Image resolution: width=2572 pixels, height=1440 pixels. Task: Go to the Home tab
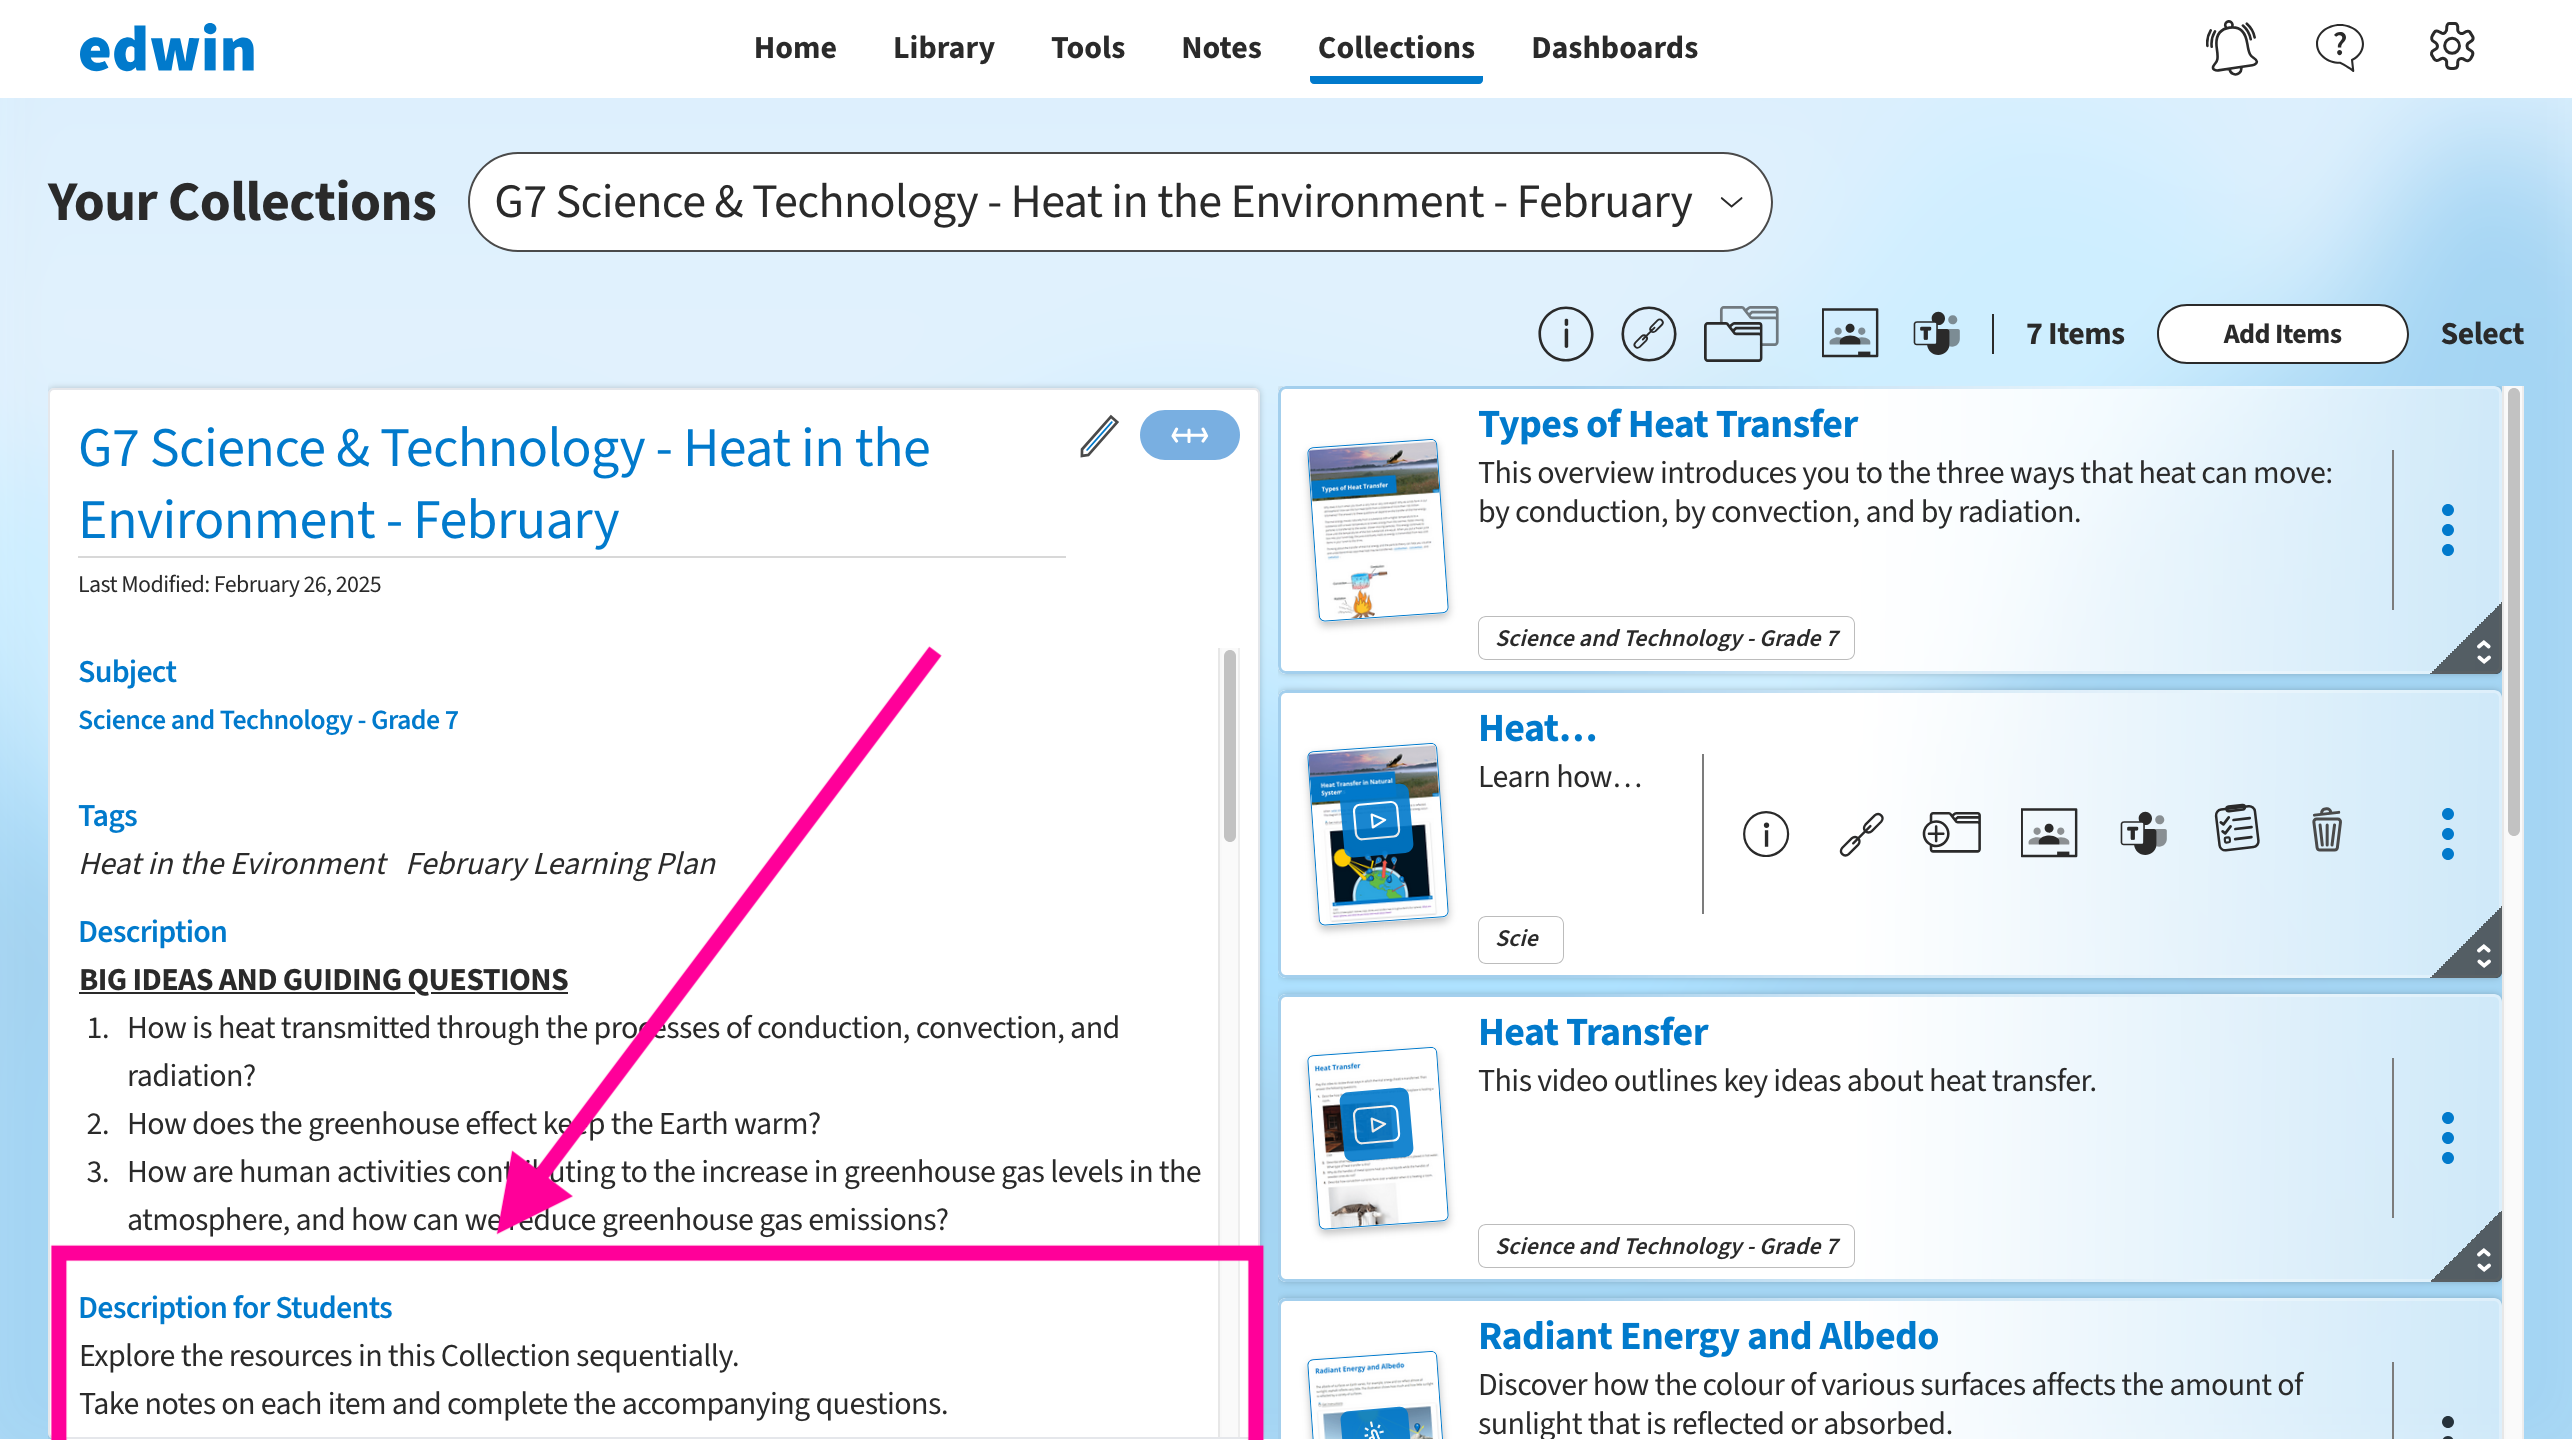[795, 47]
